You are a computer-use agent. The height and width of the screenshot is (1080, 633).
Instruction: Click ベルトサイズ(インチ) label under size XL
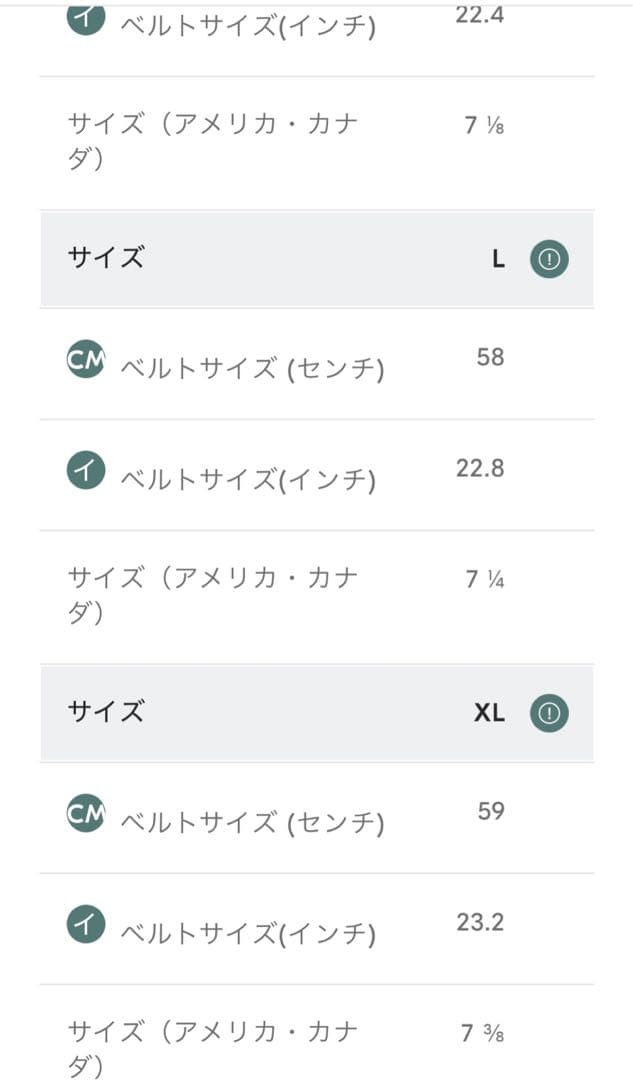248,934
